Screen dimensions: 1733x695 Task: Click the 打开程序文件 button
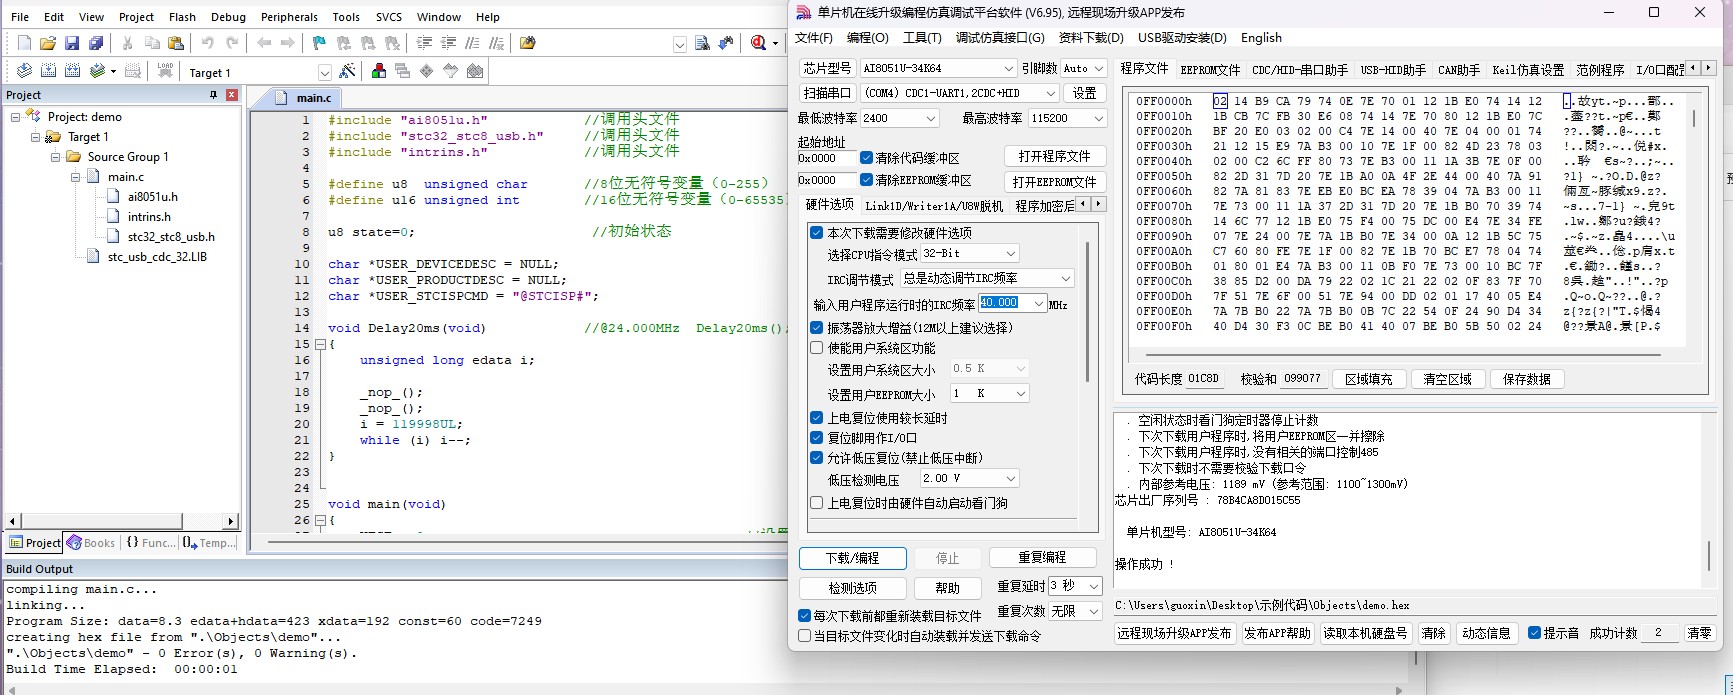click(1054, 157)
